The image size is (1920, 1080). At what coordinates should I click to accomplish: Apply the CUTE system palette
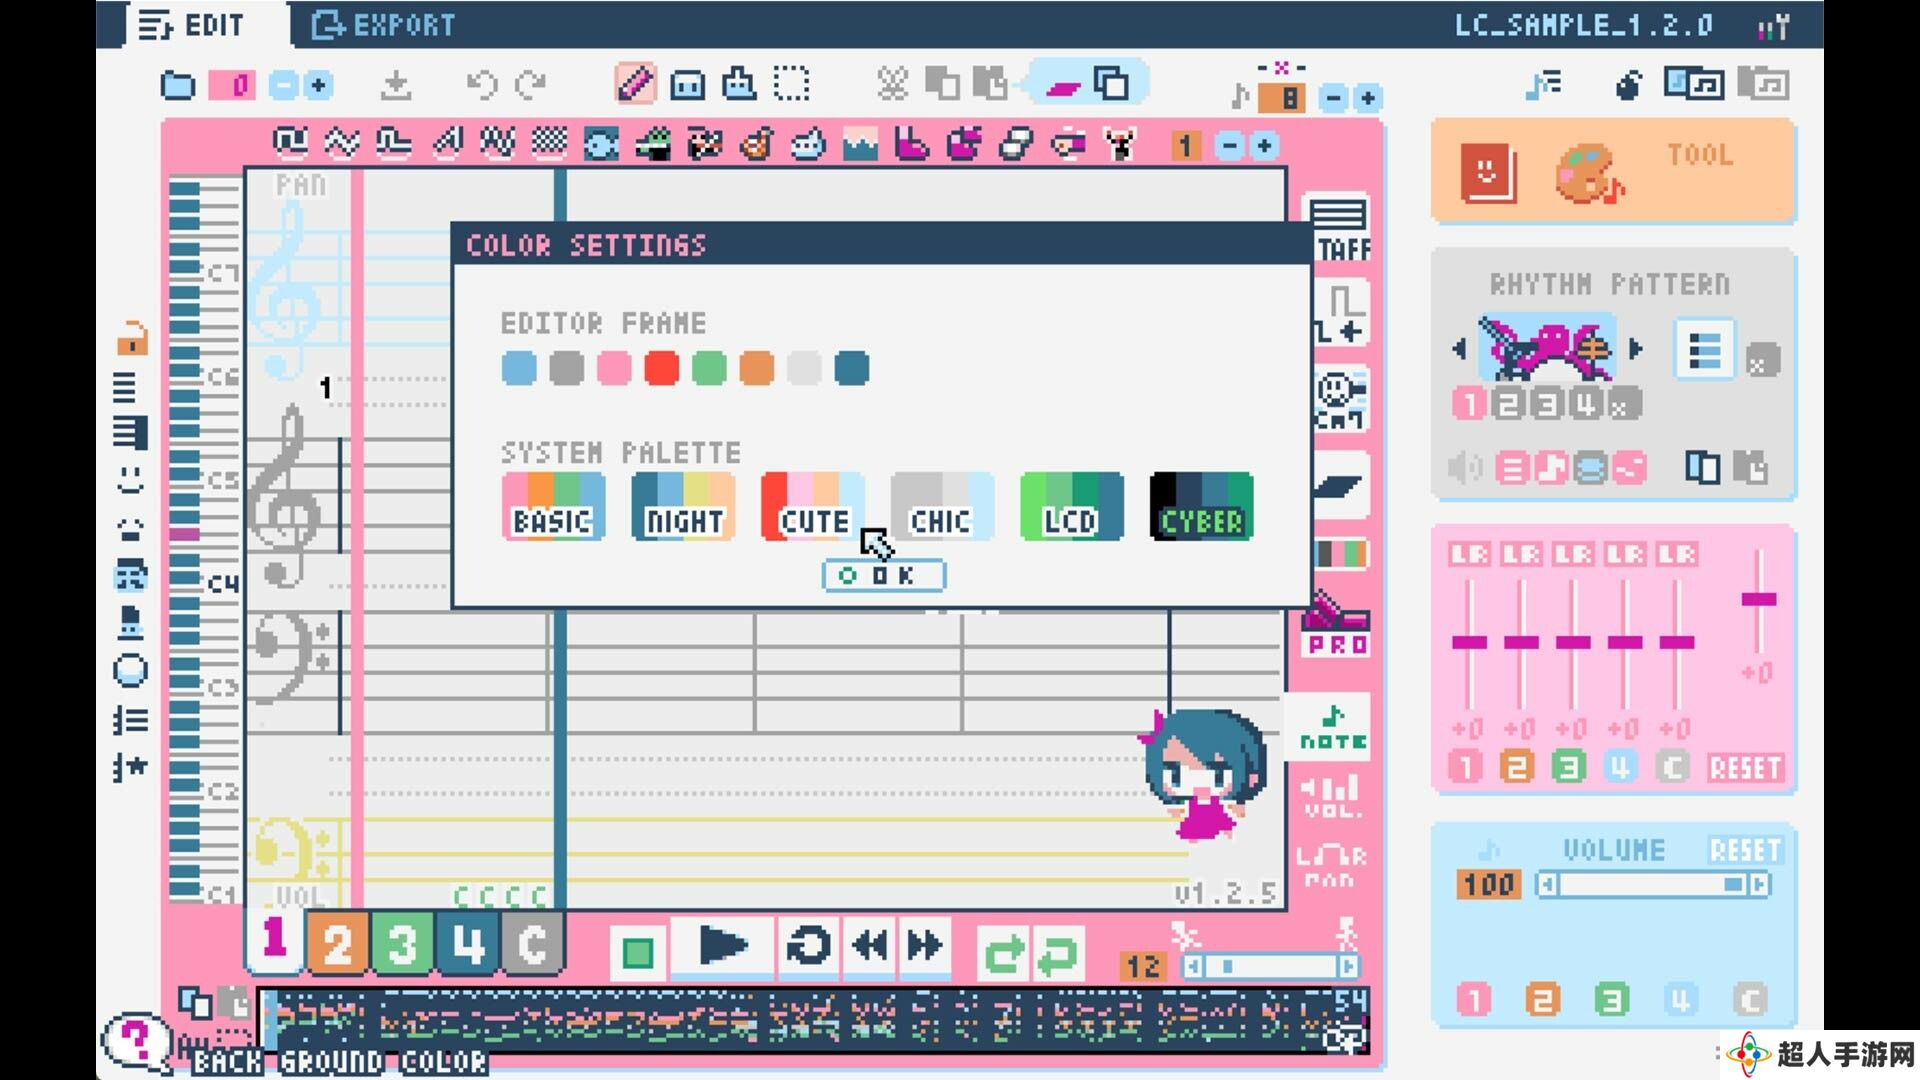(813, 506)
